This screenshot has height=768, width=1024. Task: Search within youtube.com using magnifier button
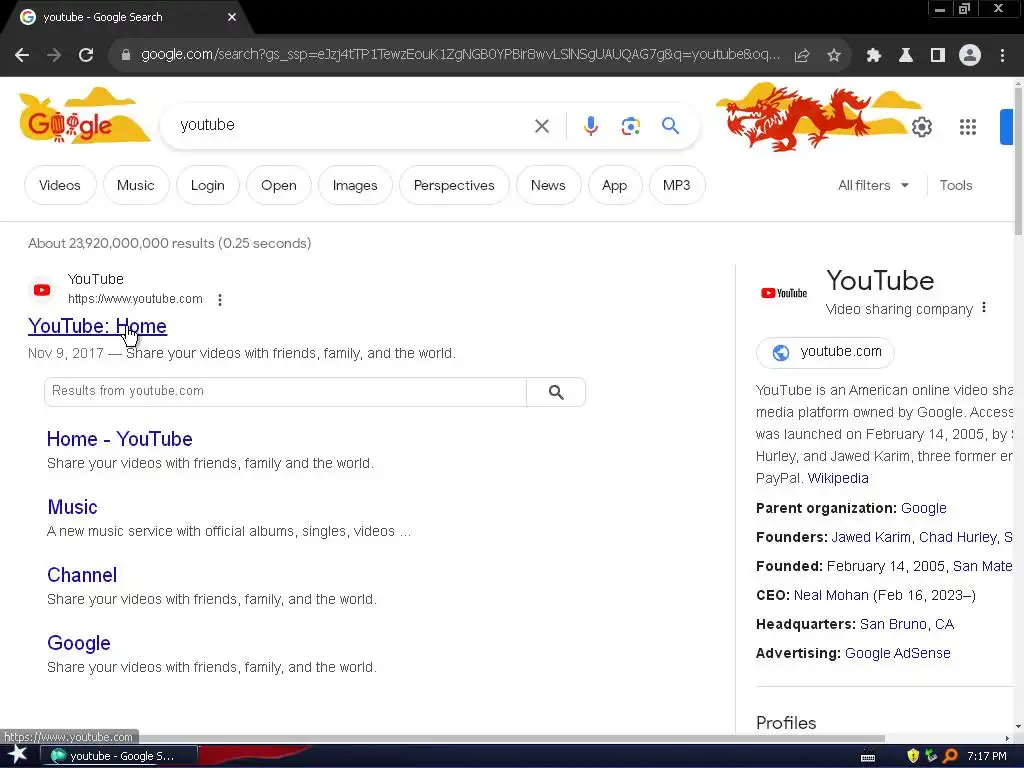[x=556, y=392]
